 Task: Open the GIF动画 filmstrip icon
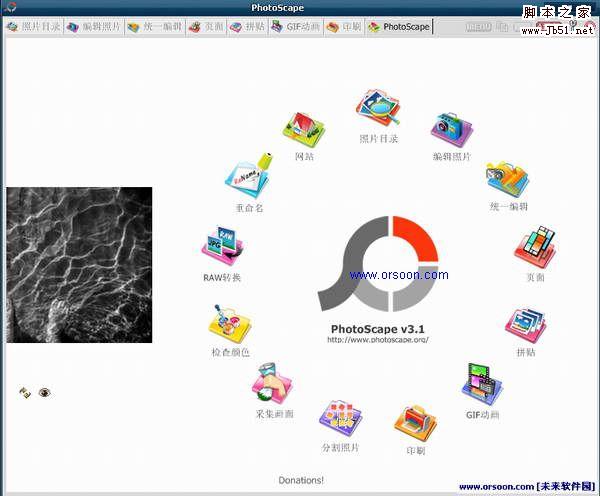(x=483, y=385)
